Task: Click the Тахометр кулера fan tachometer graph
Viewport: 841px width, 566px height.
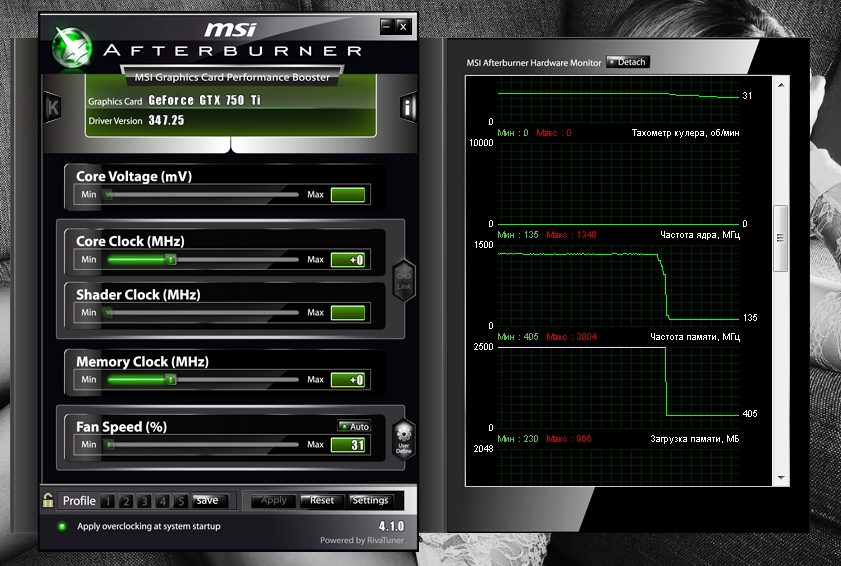Action: 619,183
